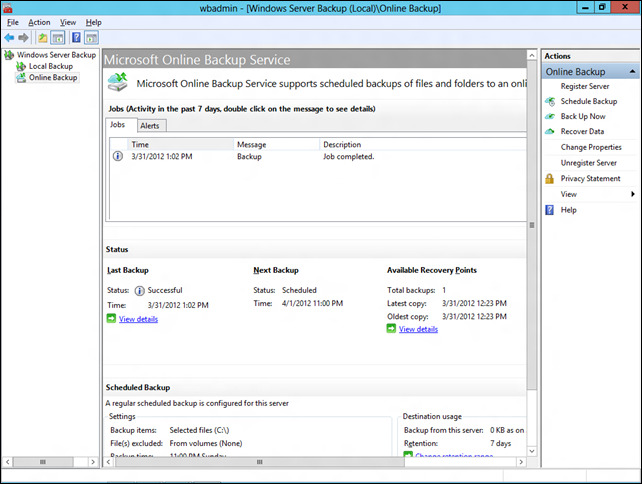
Task: Toggle Show/Hide Console Tree toolbar icon
Action: tap(58, 38)
